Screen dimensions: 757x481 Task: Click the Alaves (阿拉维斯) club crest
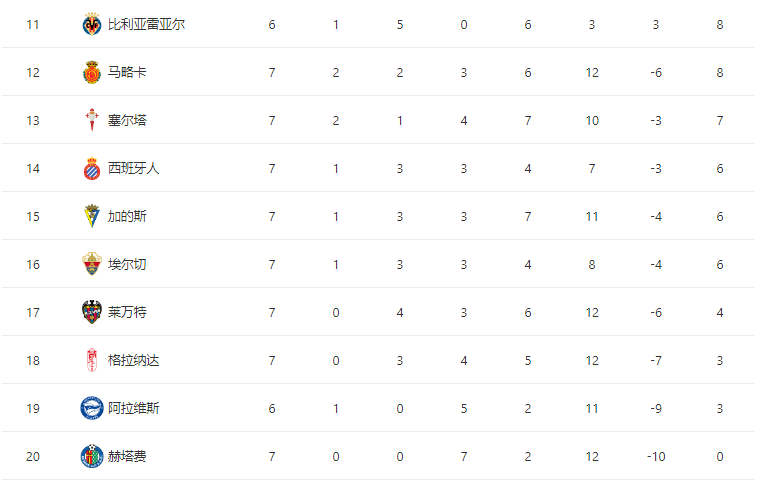click(x=92, y=408)
